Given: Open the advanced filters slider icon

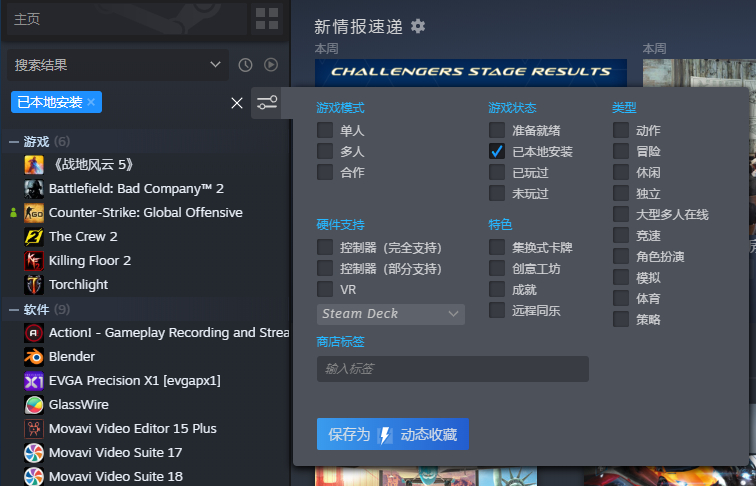Looking at the screenshot, I should [267, 103].
